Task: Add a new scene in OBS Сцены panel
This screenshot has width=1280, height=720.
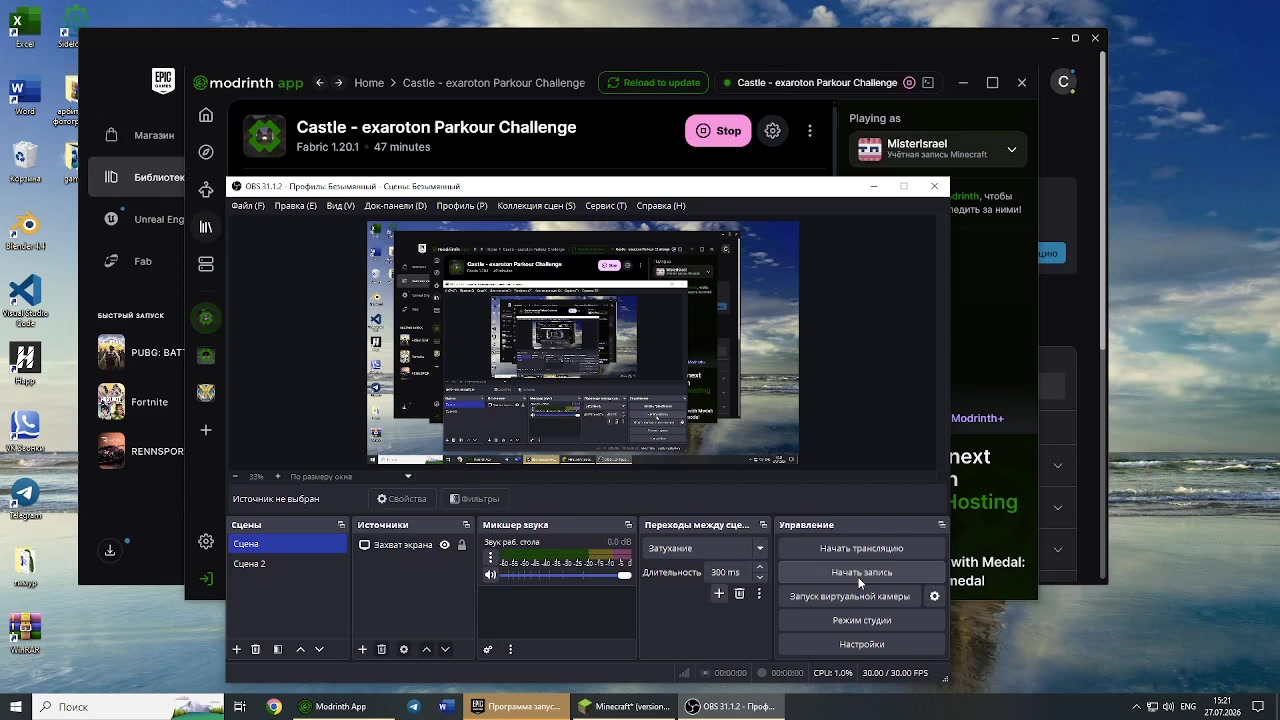Action: coord(237,649)
